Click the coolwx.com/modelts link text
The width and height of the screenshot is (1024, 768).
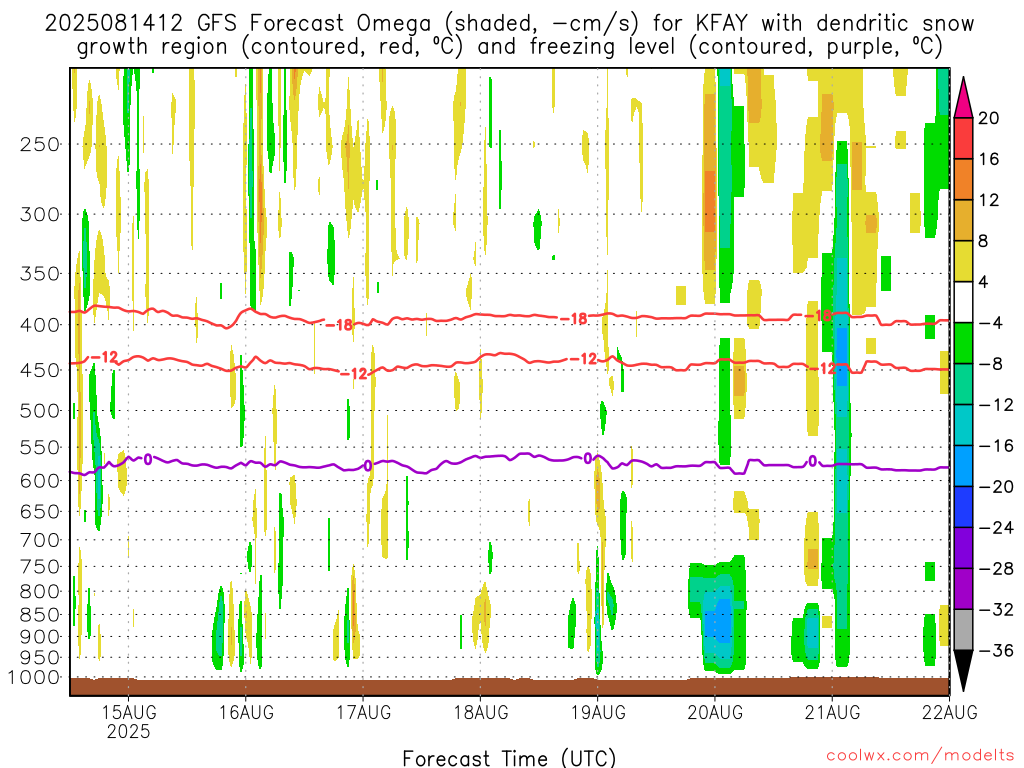click(x=920, y=756)
